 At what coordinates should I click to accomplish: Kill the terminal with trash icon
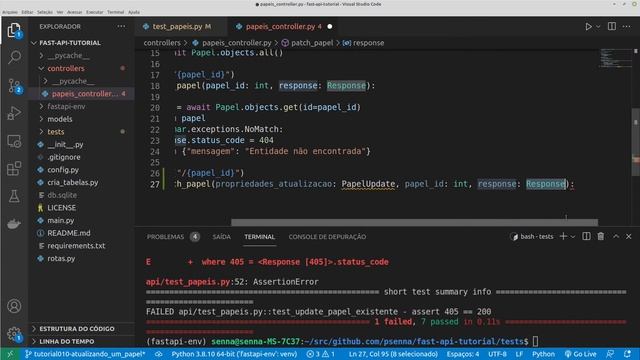point(601,236)
